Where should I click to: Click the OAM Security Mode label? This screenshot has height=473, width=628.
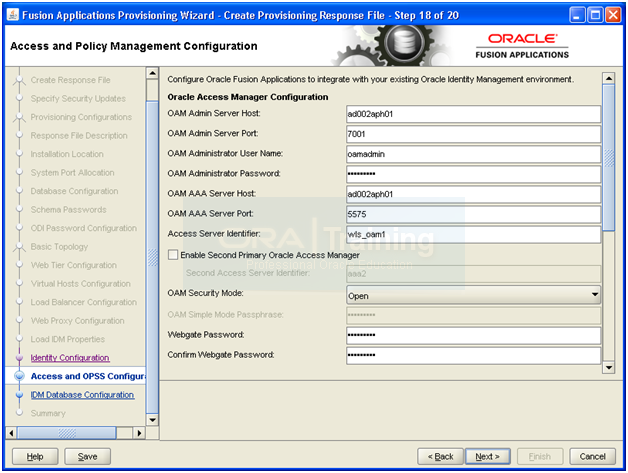[205, 293]
